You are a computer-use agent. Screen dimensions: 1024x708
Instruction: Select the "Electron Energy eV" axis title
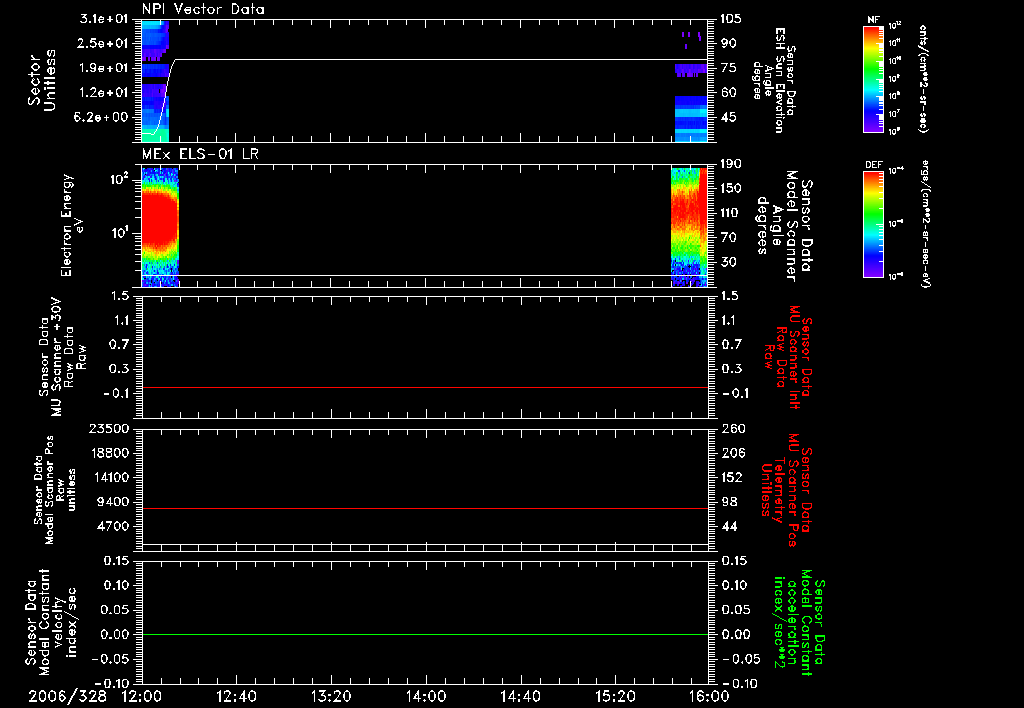pos(71,225)
